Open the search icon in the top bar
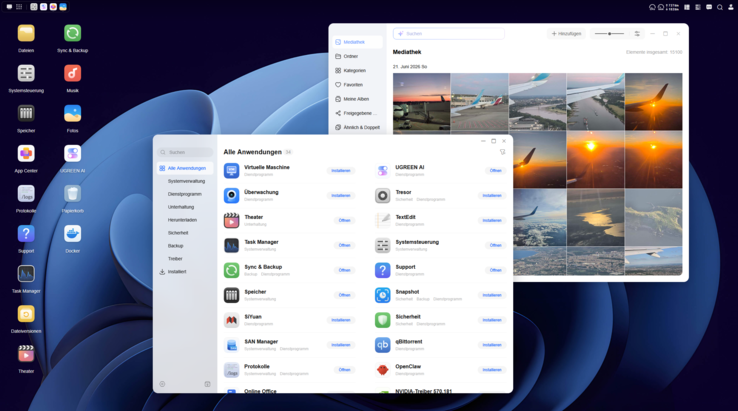Image resolution: width=738 pixels, height=411 pixels. (x=720, y=7)
